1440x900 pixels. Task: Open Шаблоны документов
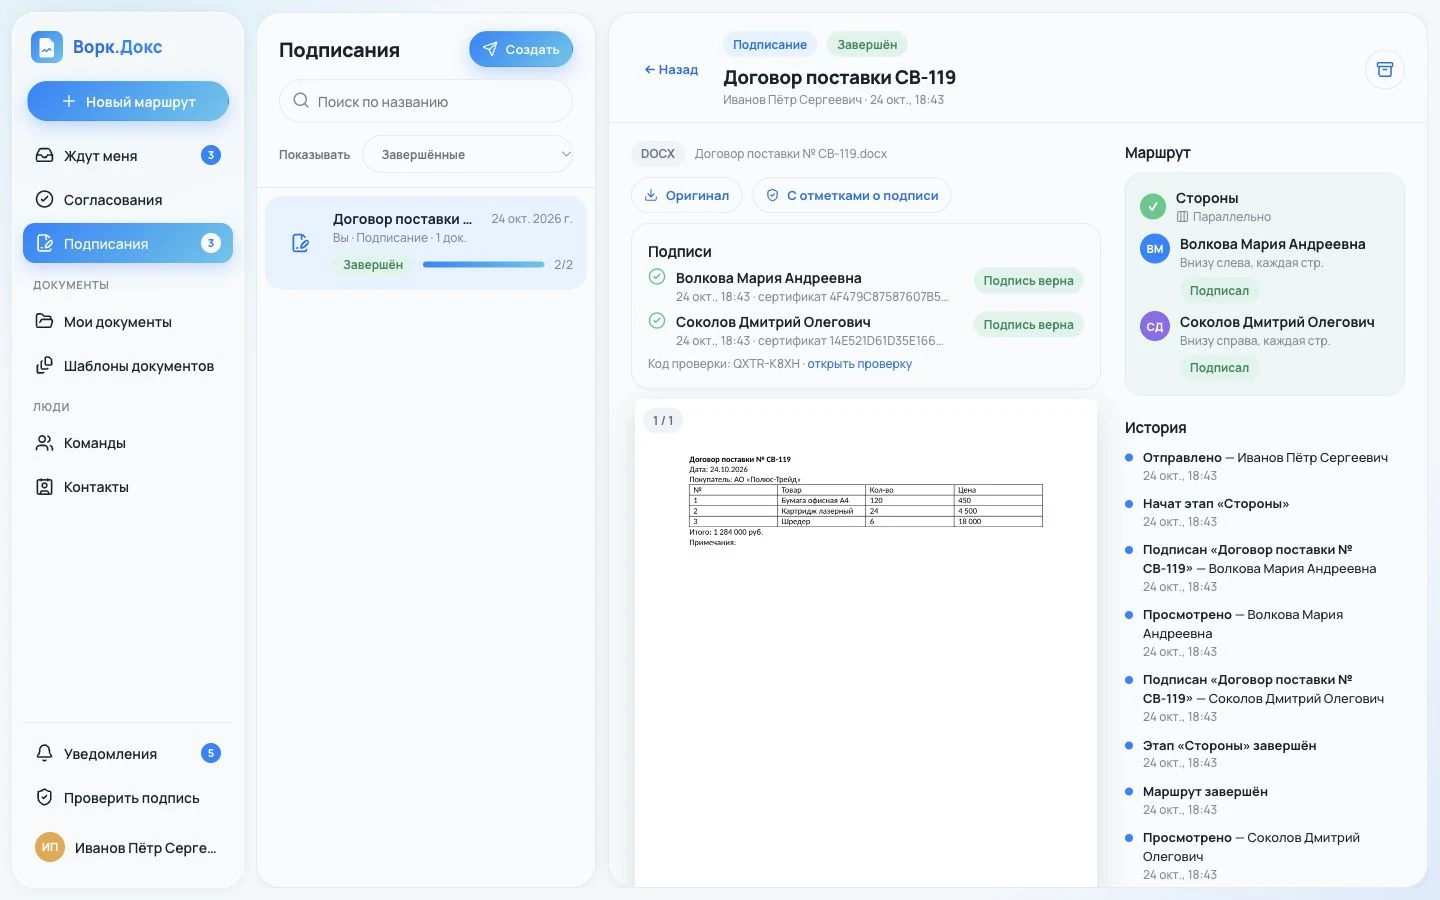tap(128, 365)
